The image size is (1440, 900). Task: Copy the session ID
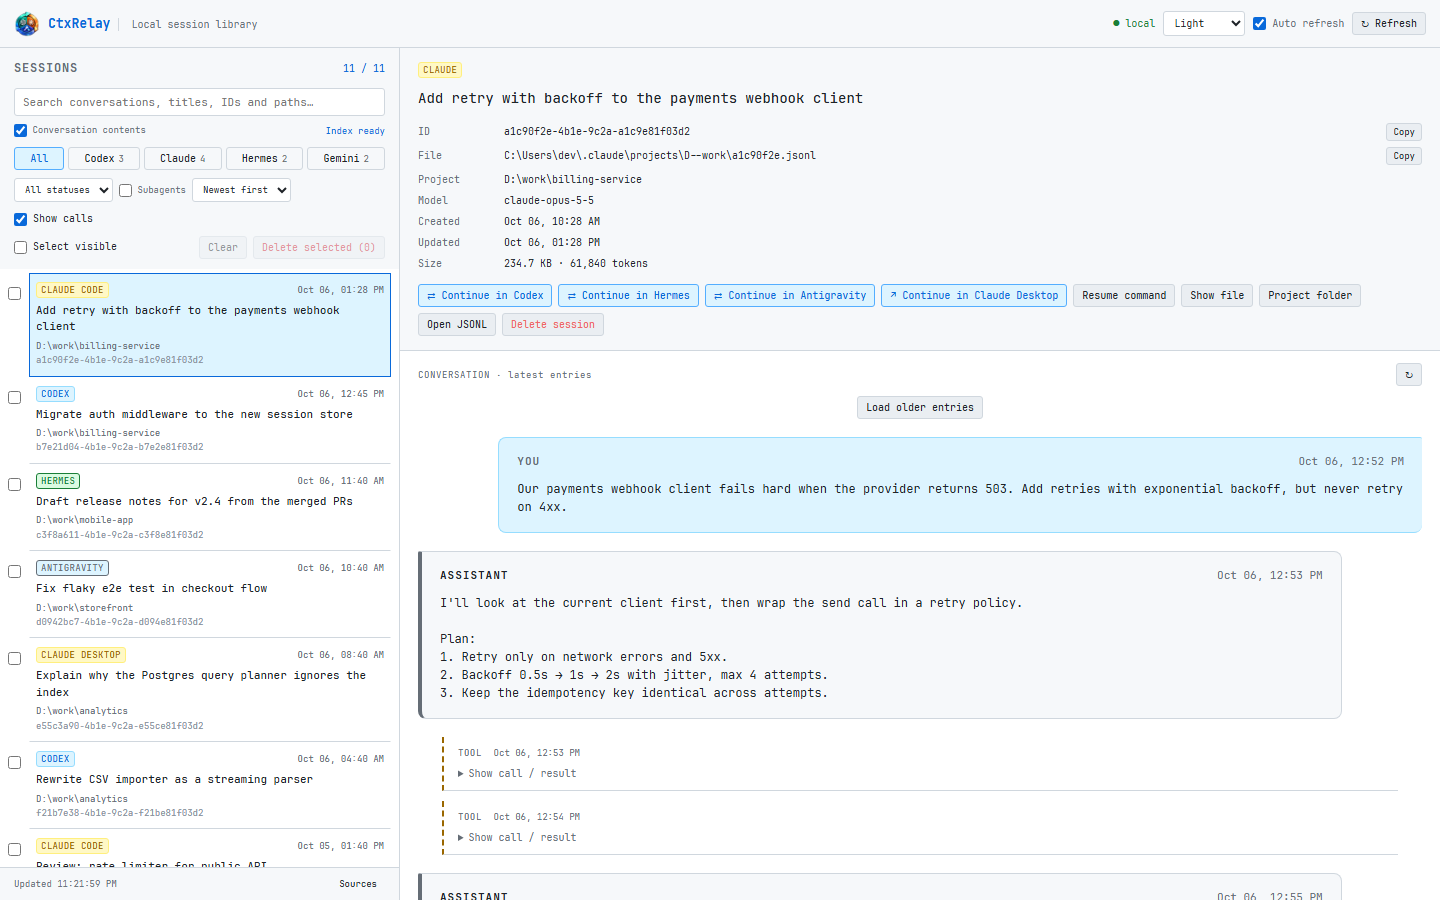pos(1403,132)
